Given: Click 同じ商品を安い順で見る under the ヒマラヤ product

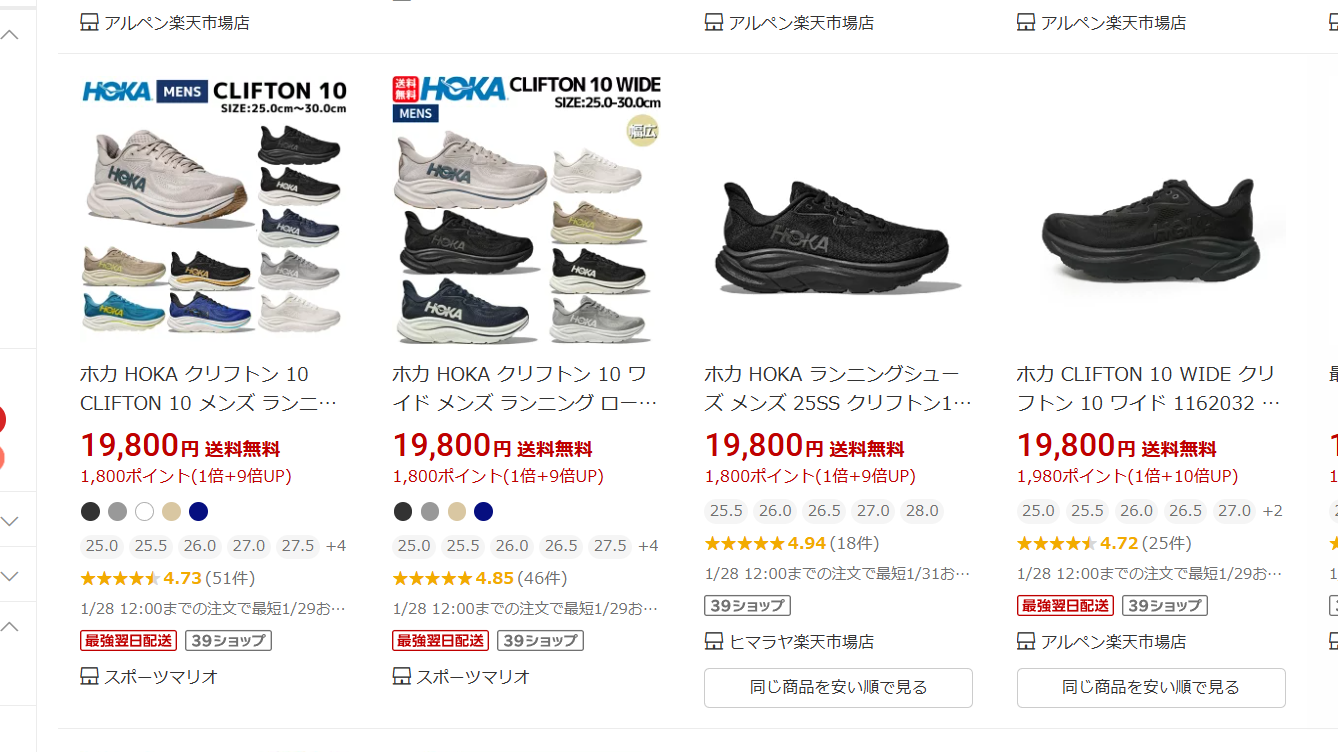Looking at the screenshot, I should click(838, 688).
